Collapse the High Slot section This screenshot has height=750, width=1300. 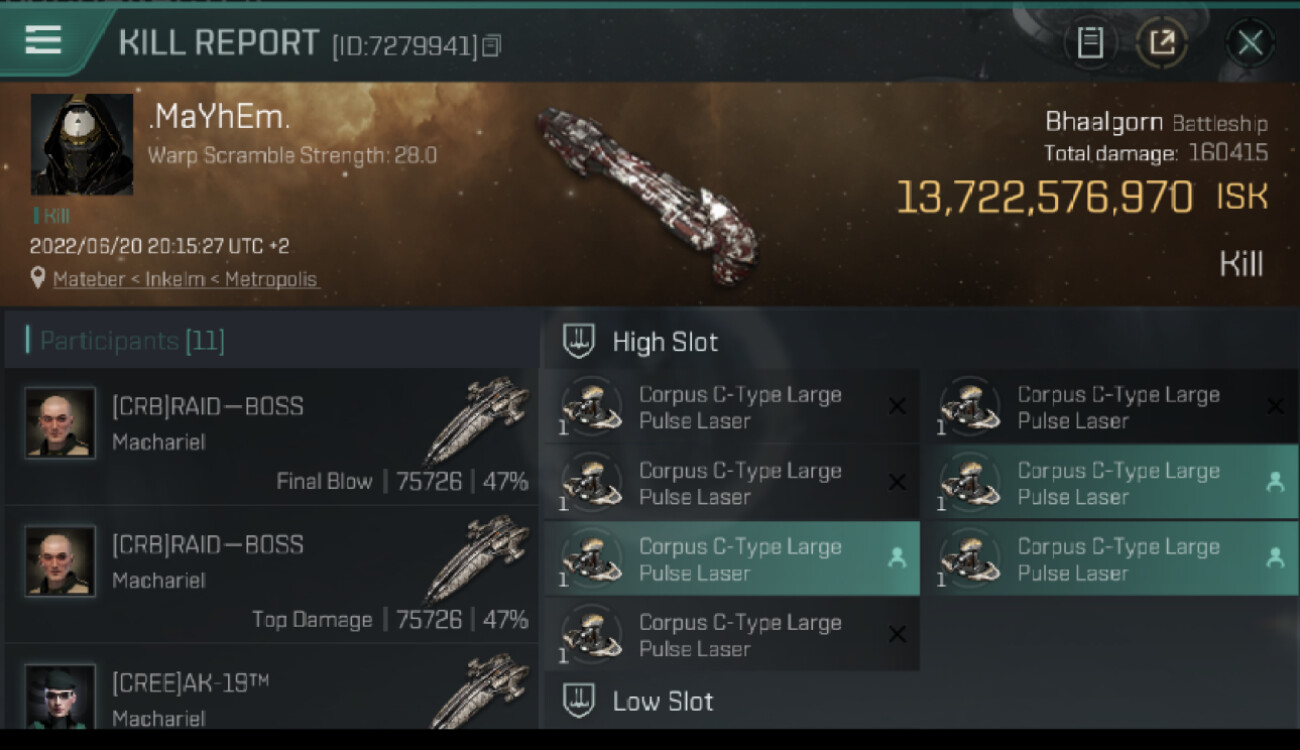coord(579,342)
